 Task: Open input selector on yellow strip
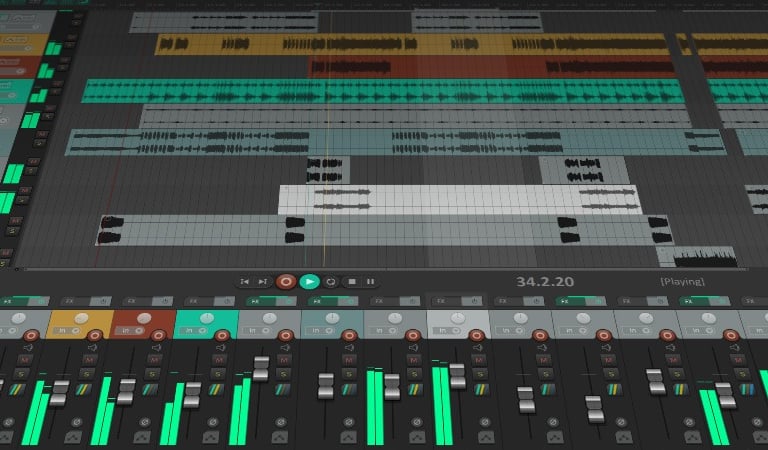point(68,331)
